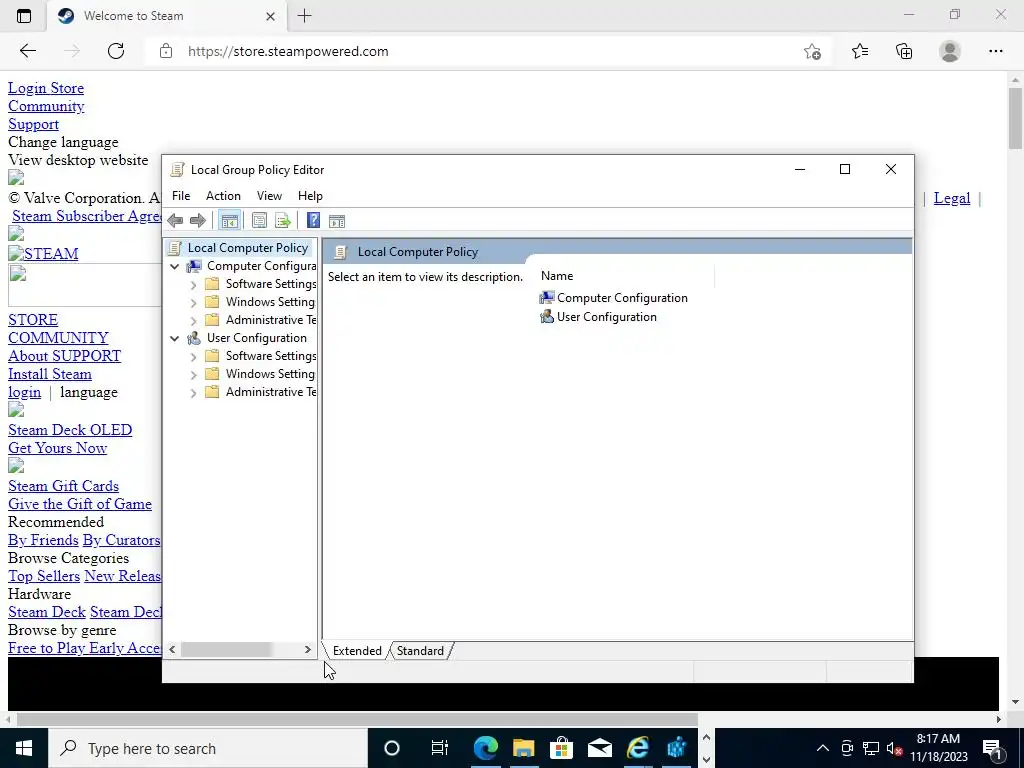Select Local Computer Policy tree root
The height and width of the screenshot is (768, 1024).
click(248, 248)
